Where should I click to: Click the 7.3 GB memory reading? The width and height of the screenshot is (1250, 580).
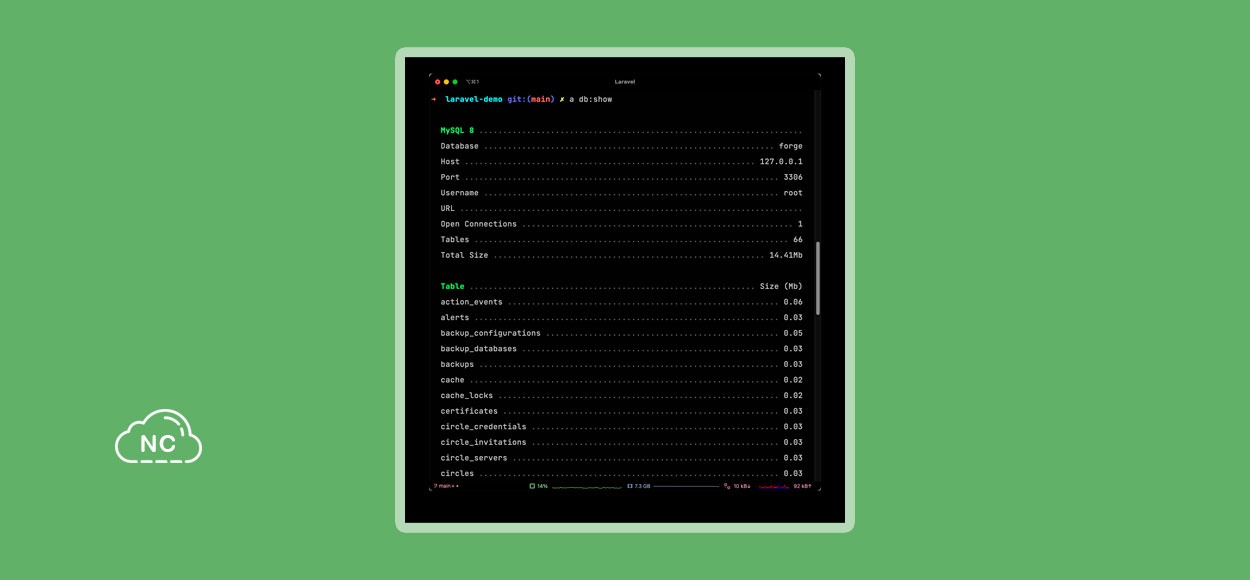click(x=642, y=486)
